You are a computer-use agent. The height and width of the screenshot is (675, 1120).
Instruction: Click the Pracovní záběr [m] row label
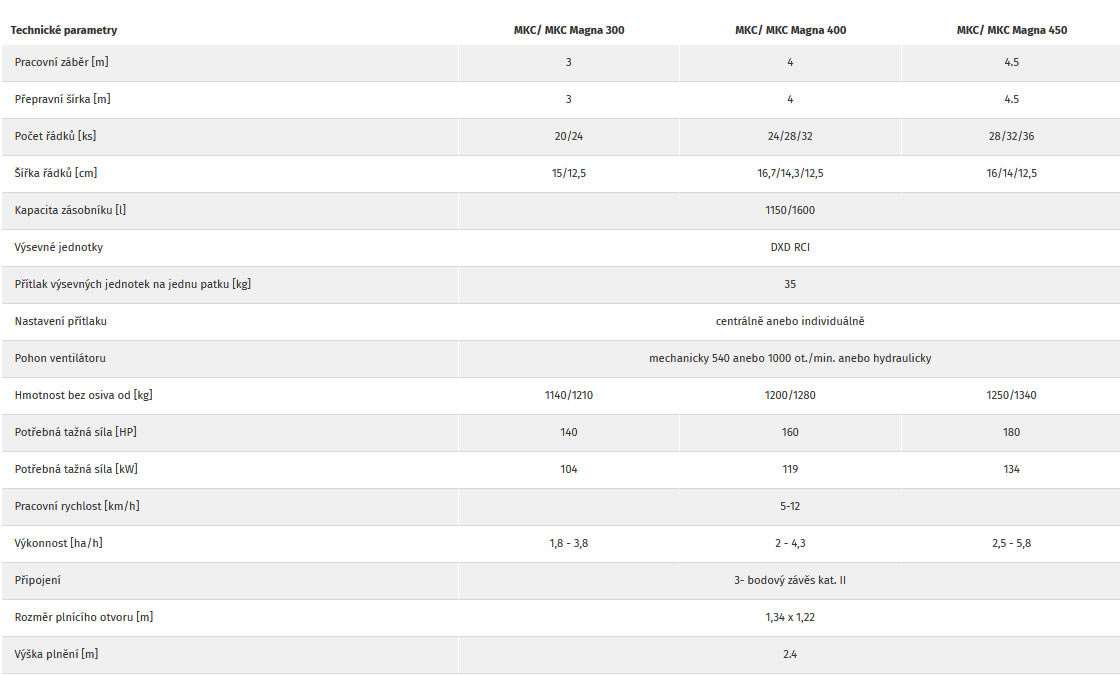pyautogui.click(x=61, y=62)
